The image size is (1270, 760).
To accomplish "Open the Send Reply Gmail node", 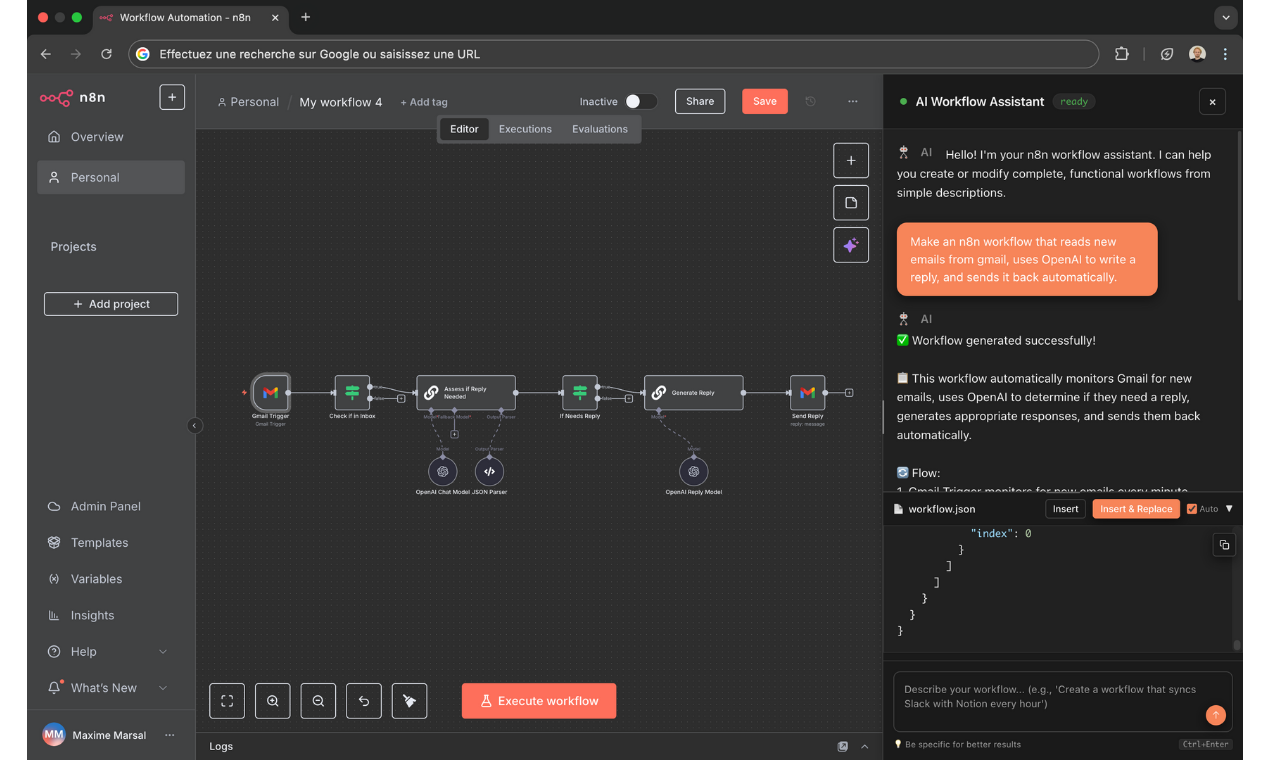I will click(807, 393).
